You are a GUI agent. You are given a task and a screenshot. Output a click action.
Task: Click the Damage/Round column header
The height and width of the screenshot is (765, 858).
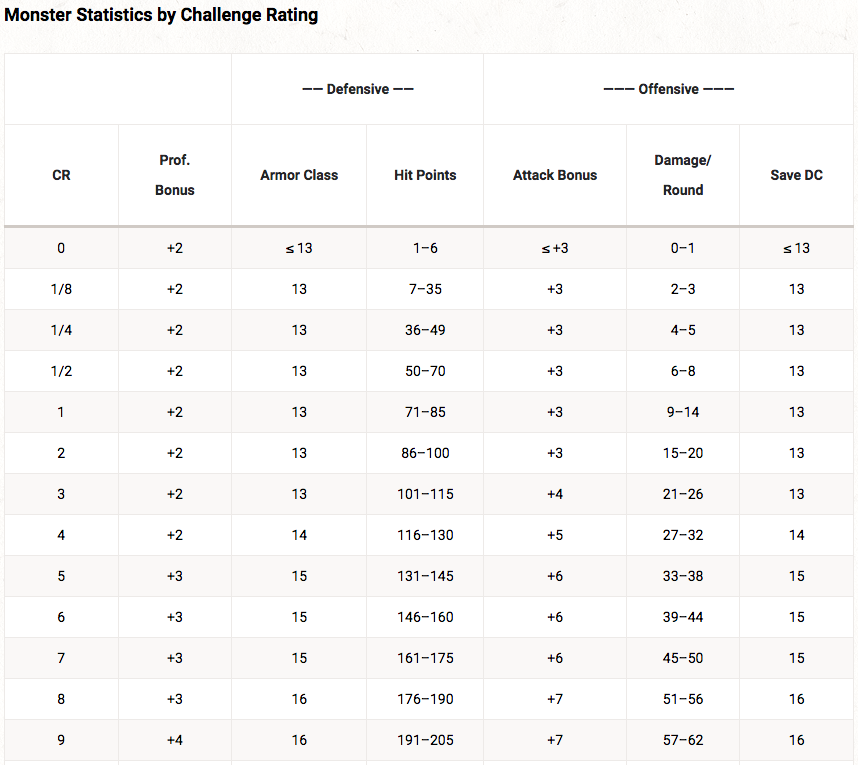click(x=683, y=175)
